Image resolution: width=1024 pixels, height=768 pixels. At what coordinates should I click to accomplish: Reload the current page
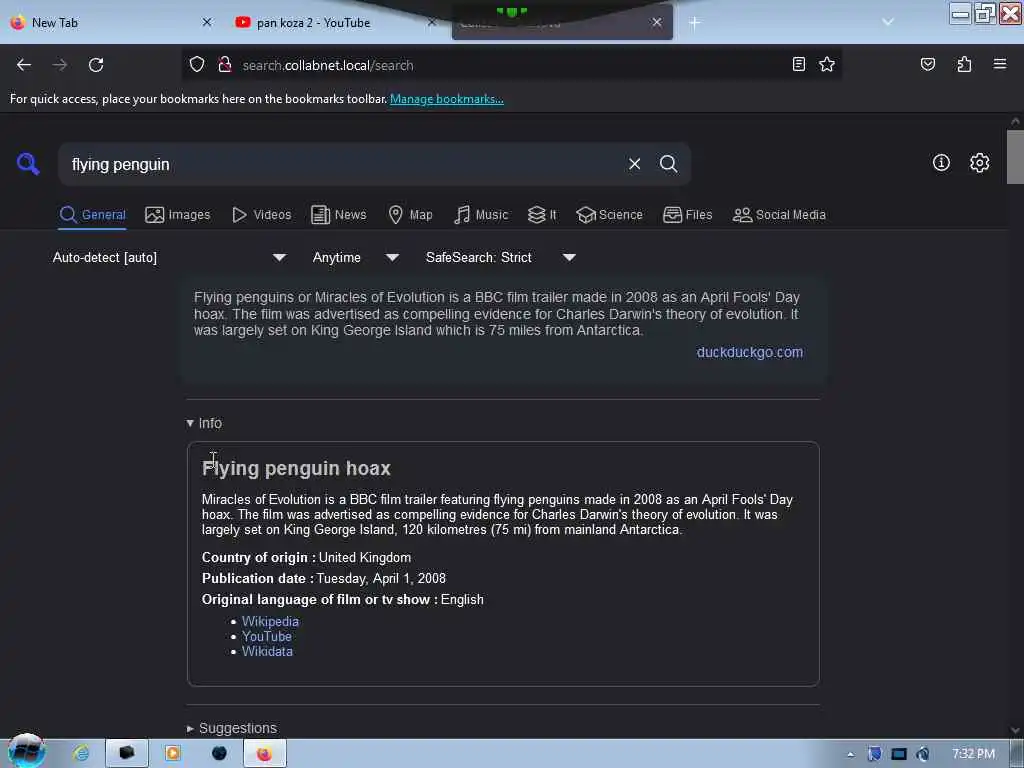click(96, 65)
